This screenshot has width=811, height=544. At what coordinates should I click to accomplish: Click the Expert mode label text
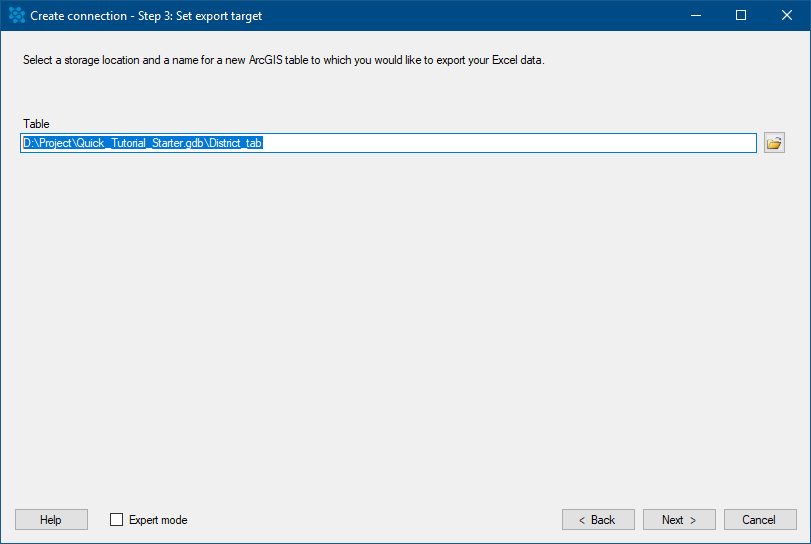[158, 520]
